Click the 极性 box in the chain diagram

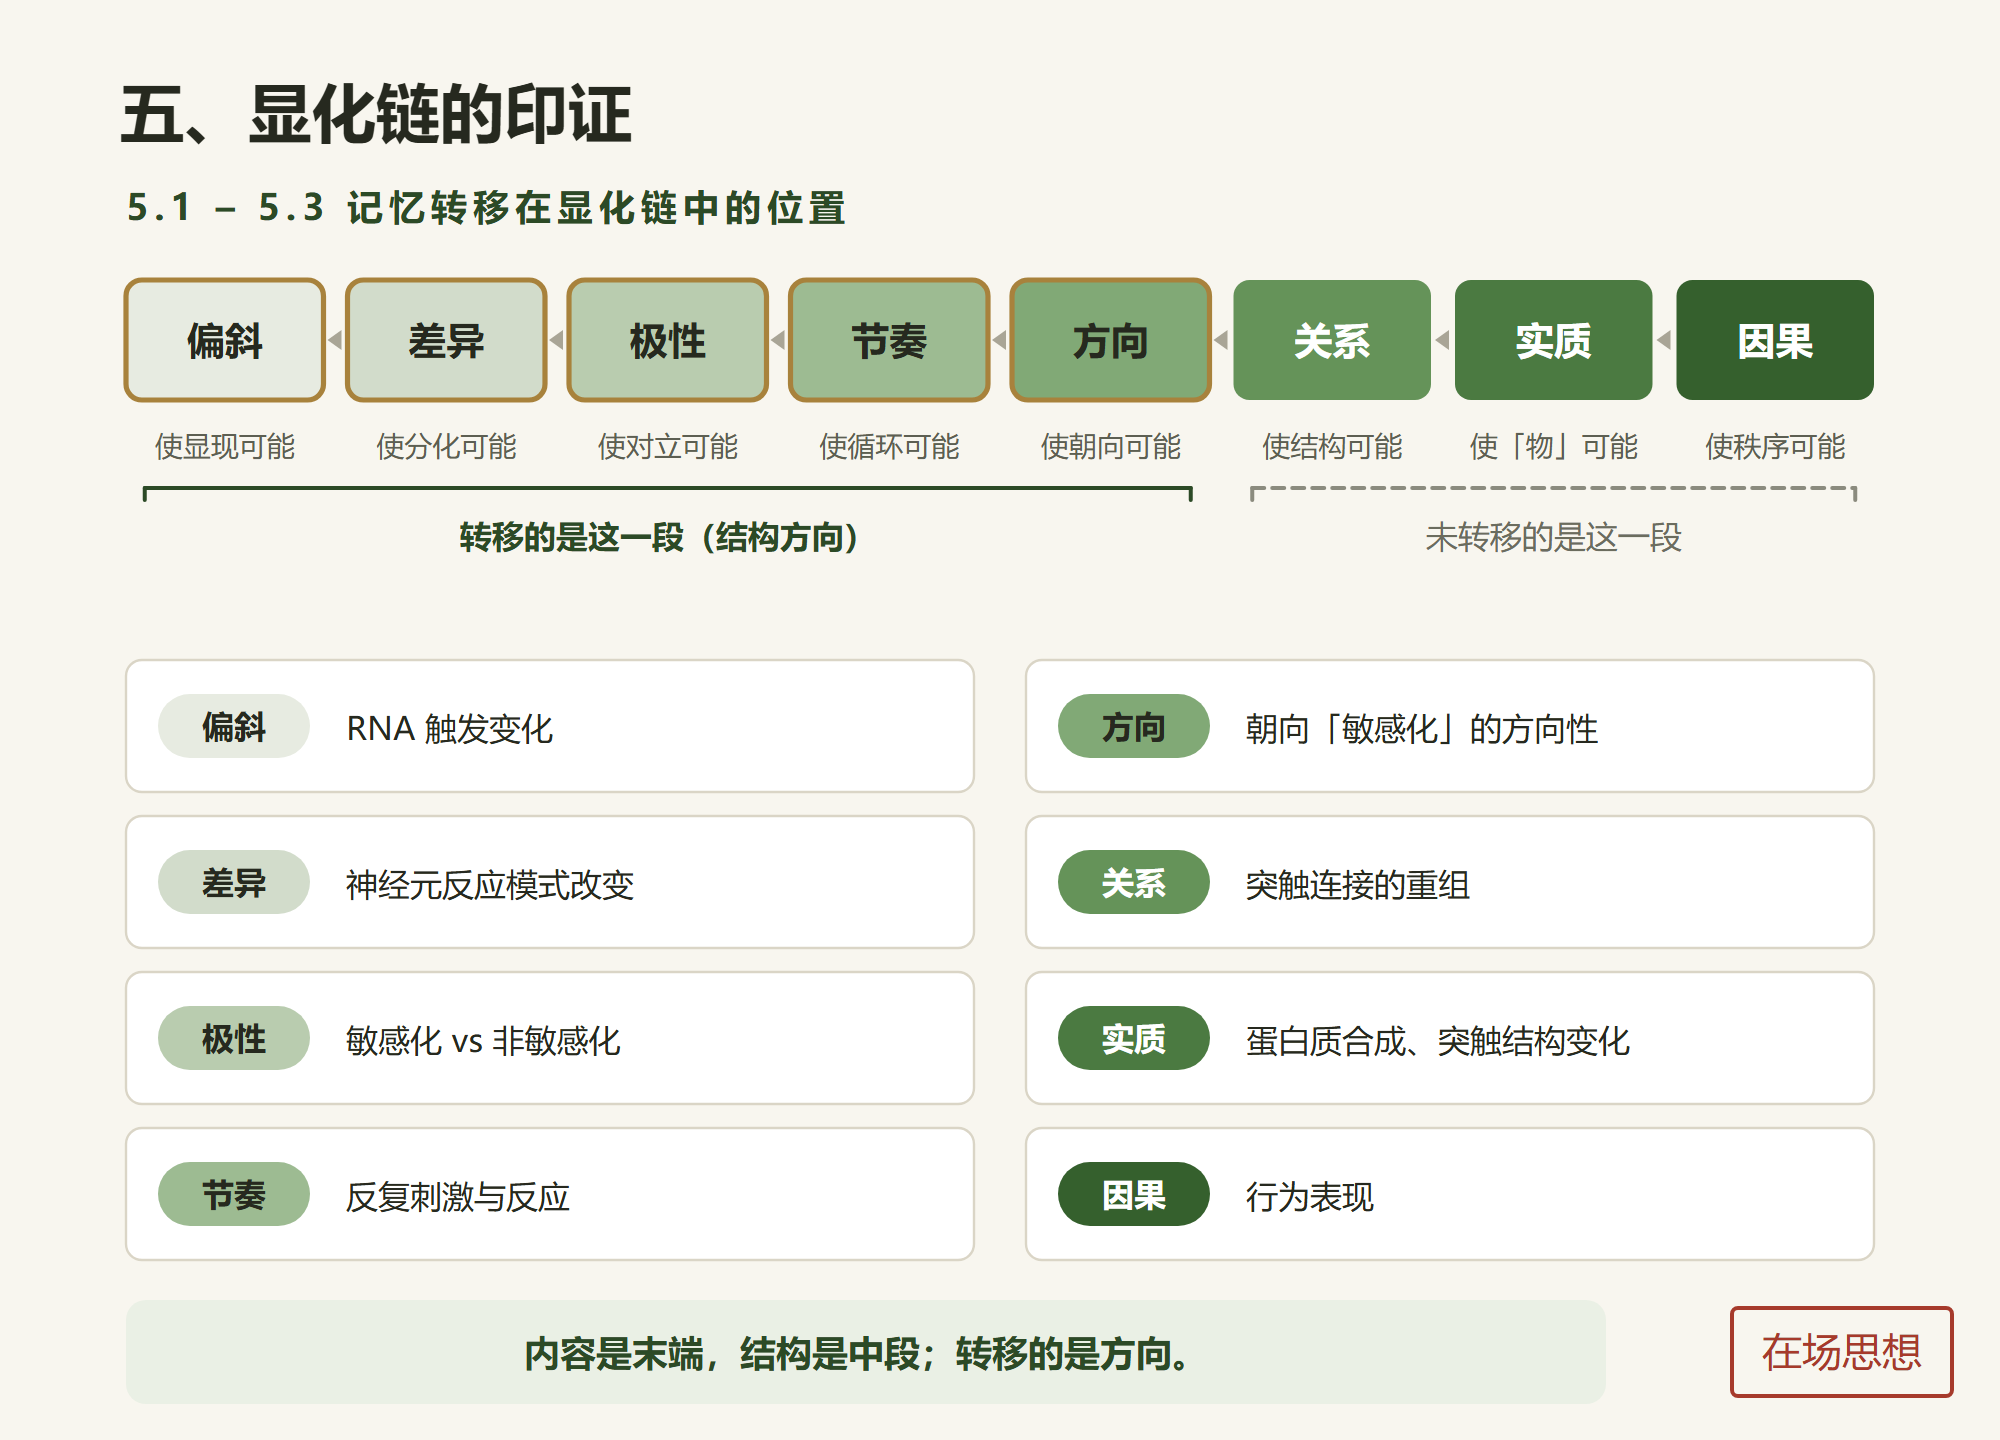click(x=668, y=340)
